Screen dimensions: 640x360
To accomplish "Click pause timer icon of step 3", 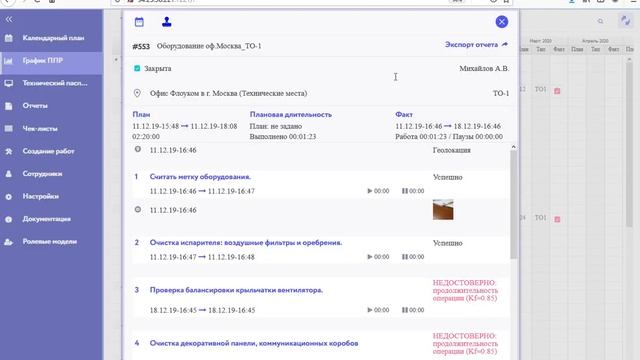I will 404,310.
